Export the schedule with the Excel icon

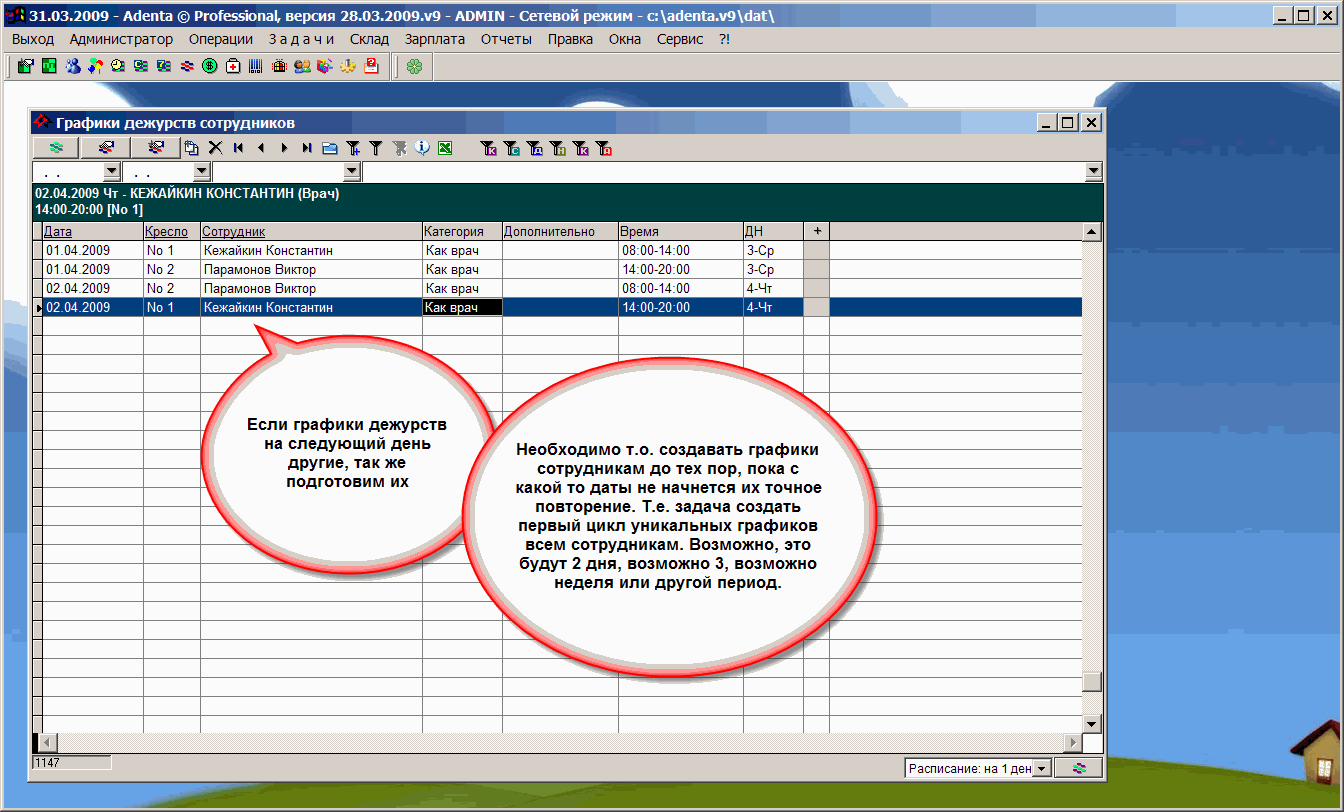point(445,148)
